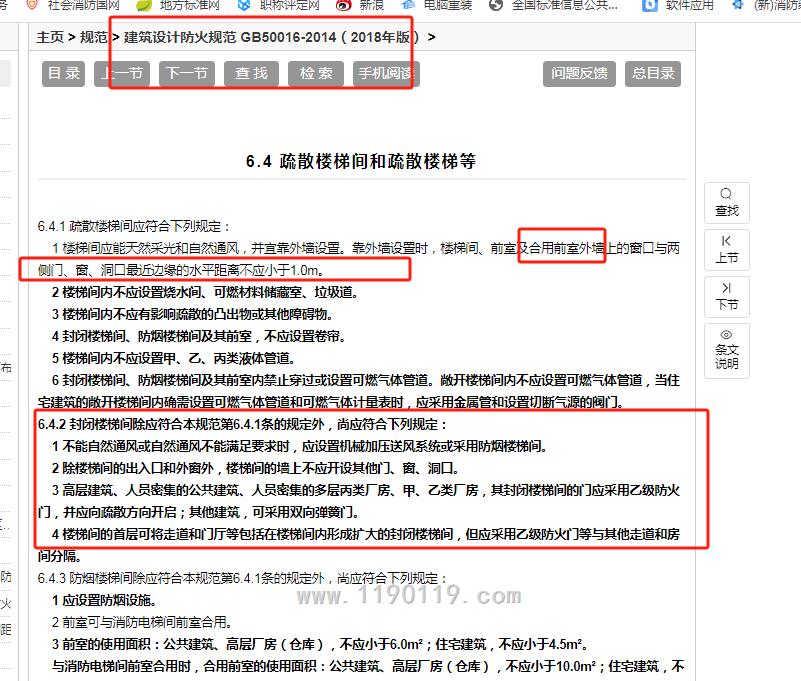Open the 全国标准信息公共 bookmark
The width and height of the screenshot is (801, 681).
click(496, 5)
